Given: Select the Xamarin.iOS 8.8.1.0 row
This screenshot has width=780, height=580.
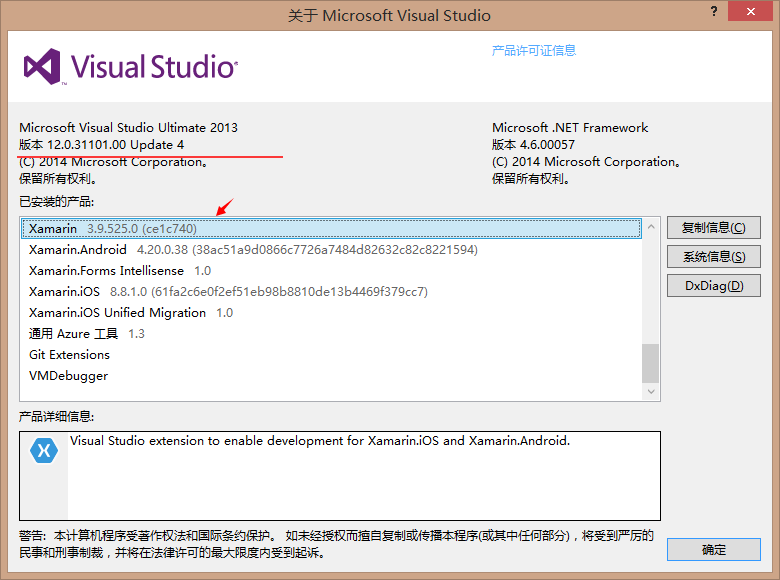Looking at the screenshot, I should (x=331, y=291).
